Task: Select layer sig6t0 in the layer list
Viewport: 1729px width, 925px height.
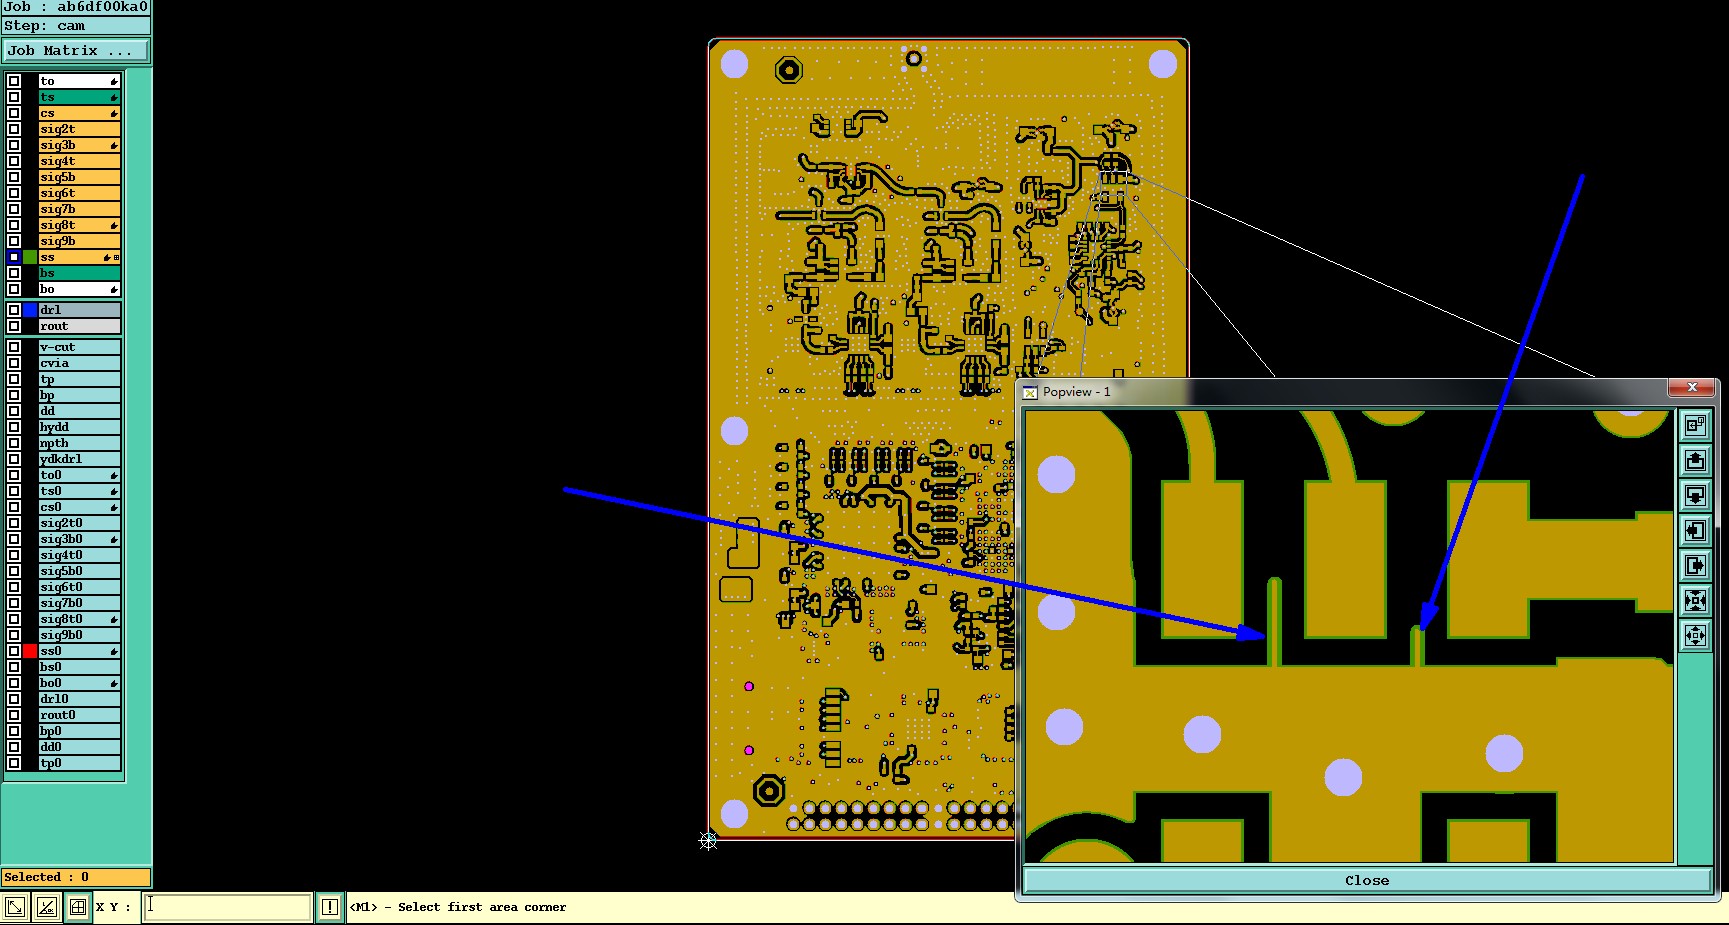Action: pos(79,587)
